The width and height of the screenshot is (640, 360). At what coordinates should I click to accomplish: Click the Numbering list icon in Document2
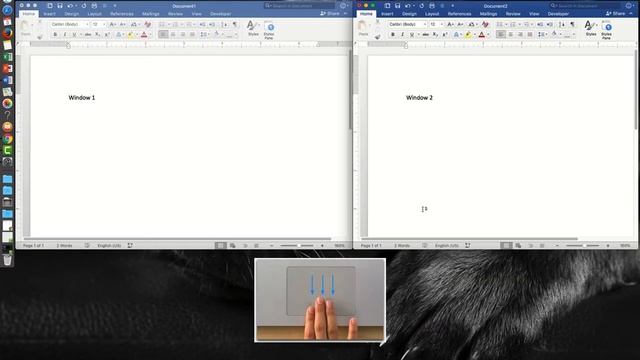tap(513, 24)
